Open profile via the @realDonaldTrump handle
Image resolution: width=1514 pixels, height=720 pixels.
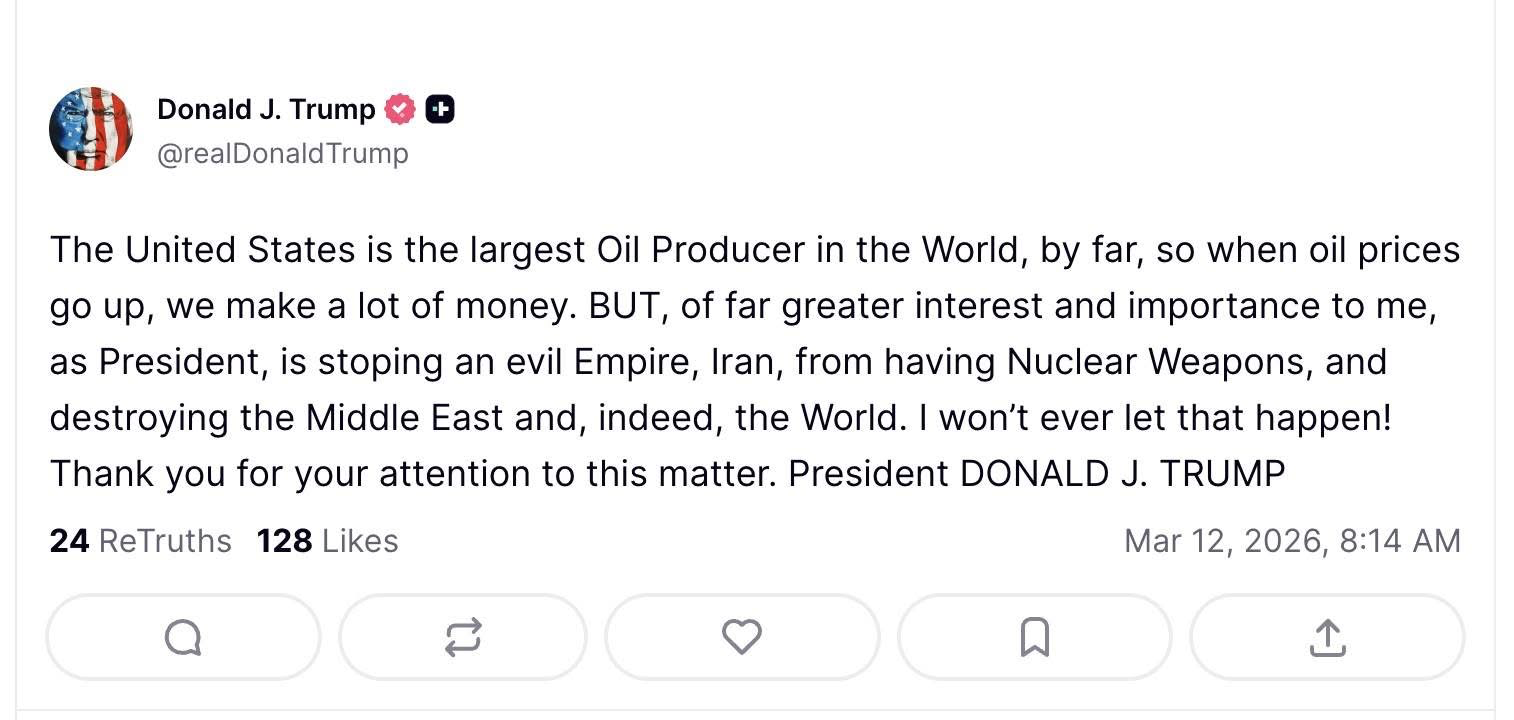[283, 153]
